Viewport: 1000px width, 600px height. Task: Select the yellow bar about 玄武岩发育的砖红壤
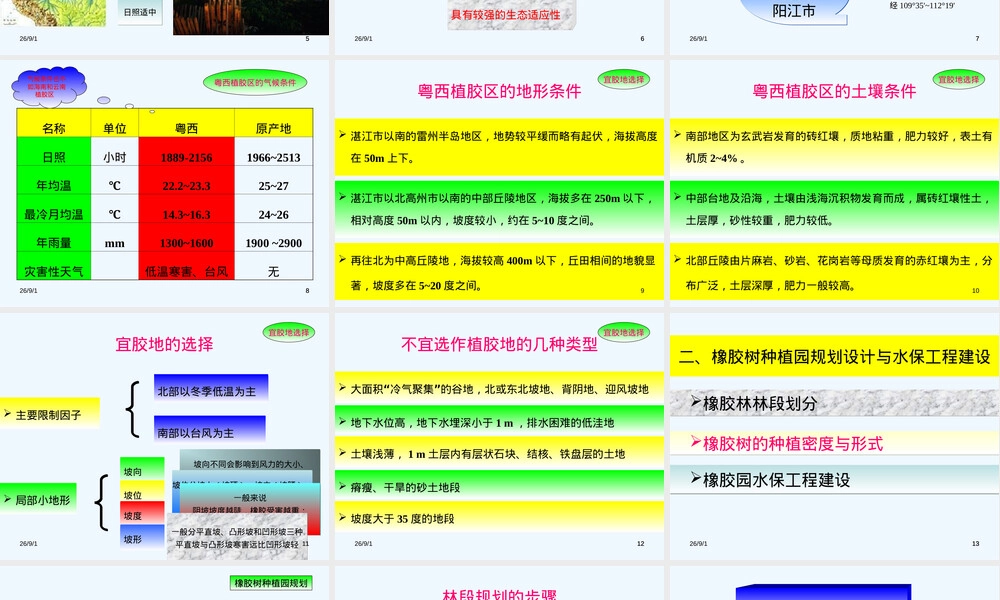pos(834,147)
